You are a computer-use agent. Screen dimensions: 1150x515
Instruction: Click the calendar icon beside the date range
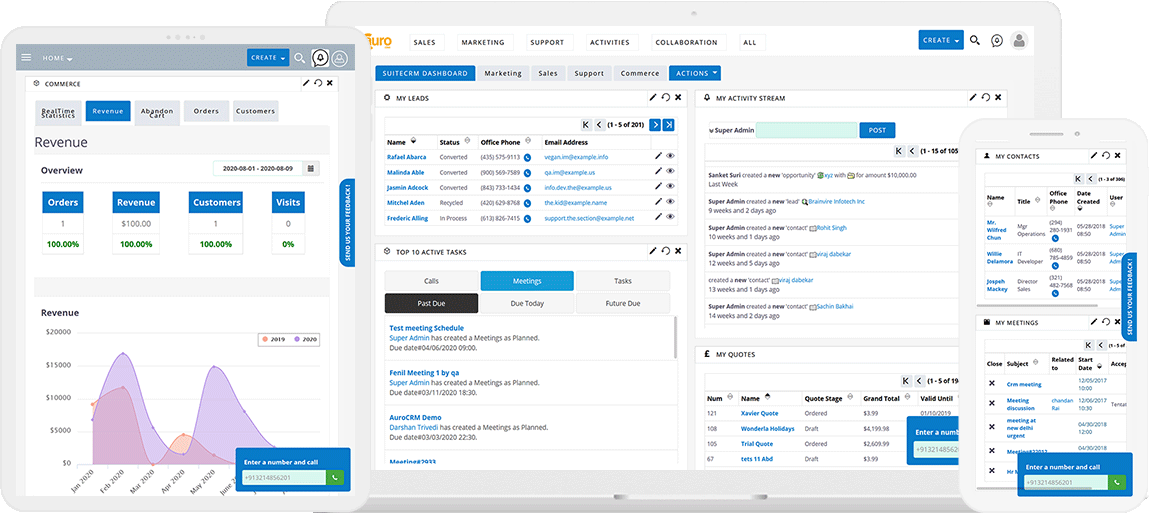point(311,169)
